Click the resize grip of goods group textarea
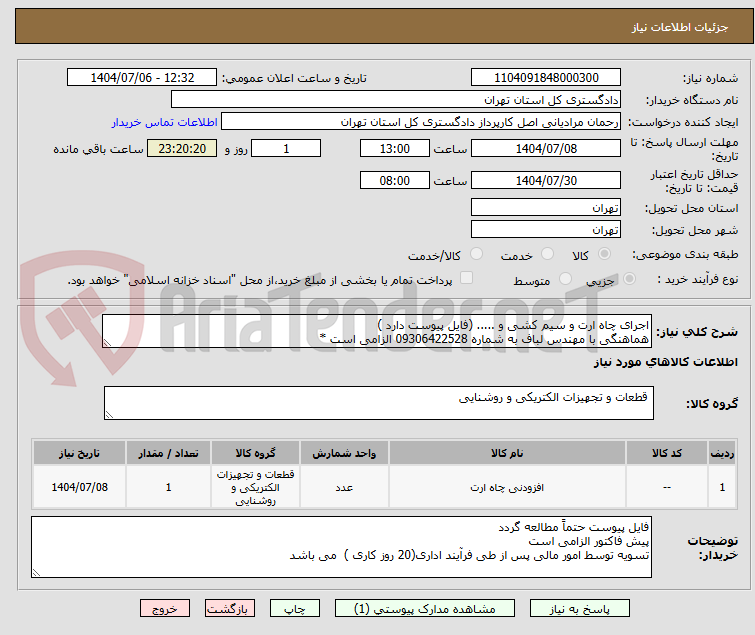This screenshot has width=755, height=635. 109,415
